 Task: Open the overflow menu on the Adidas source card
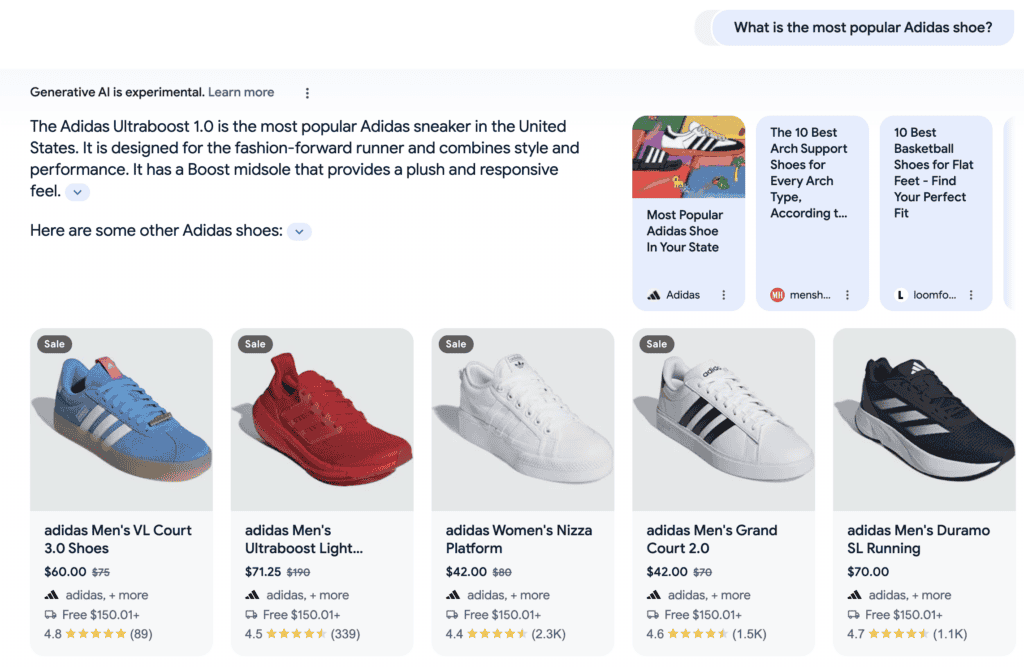(x=726, y=294)
